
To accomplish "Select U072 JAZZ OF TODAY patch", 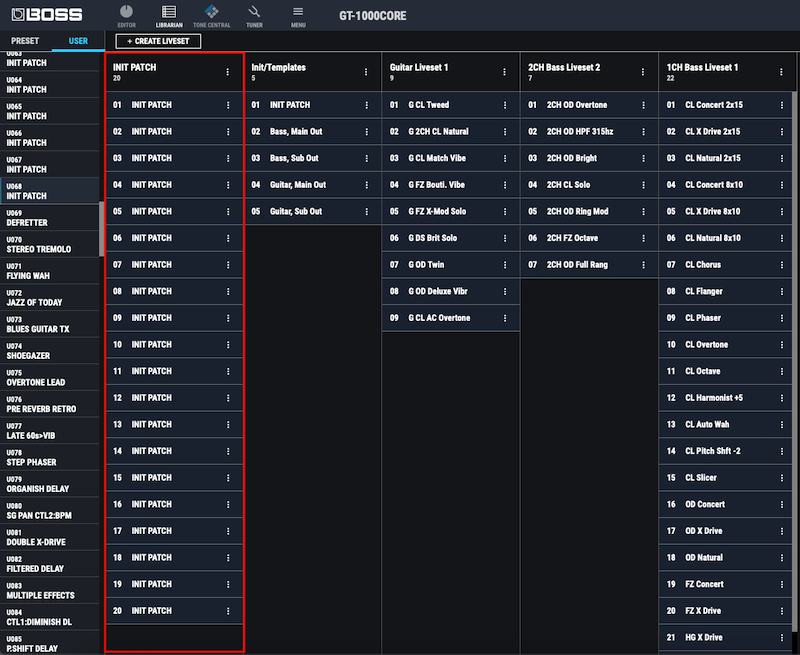I will pyautogui.click(x=49, y=297).
